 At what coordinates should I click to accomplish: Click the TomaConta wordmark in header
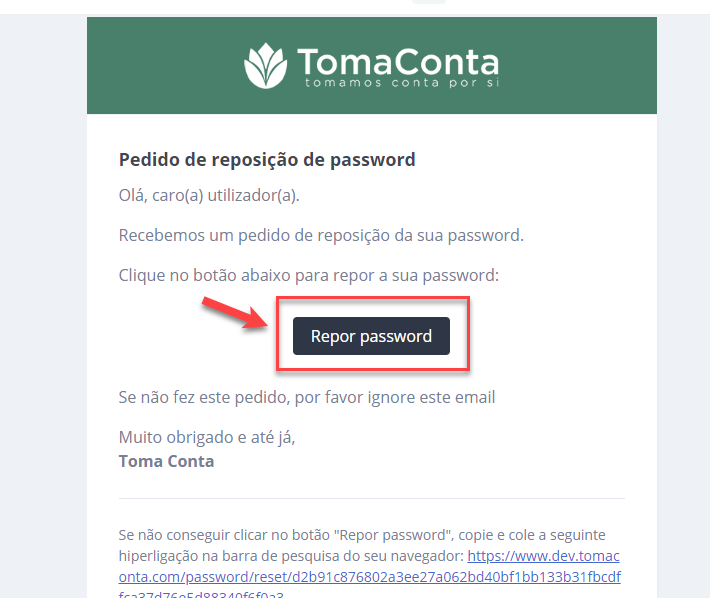point(398,61)
